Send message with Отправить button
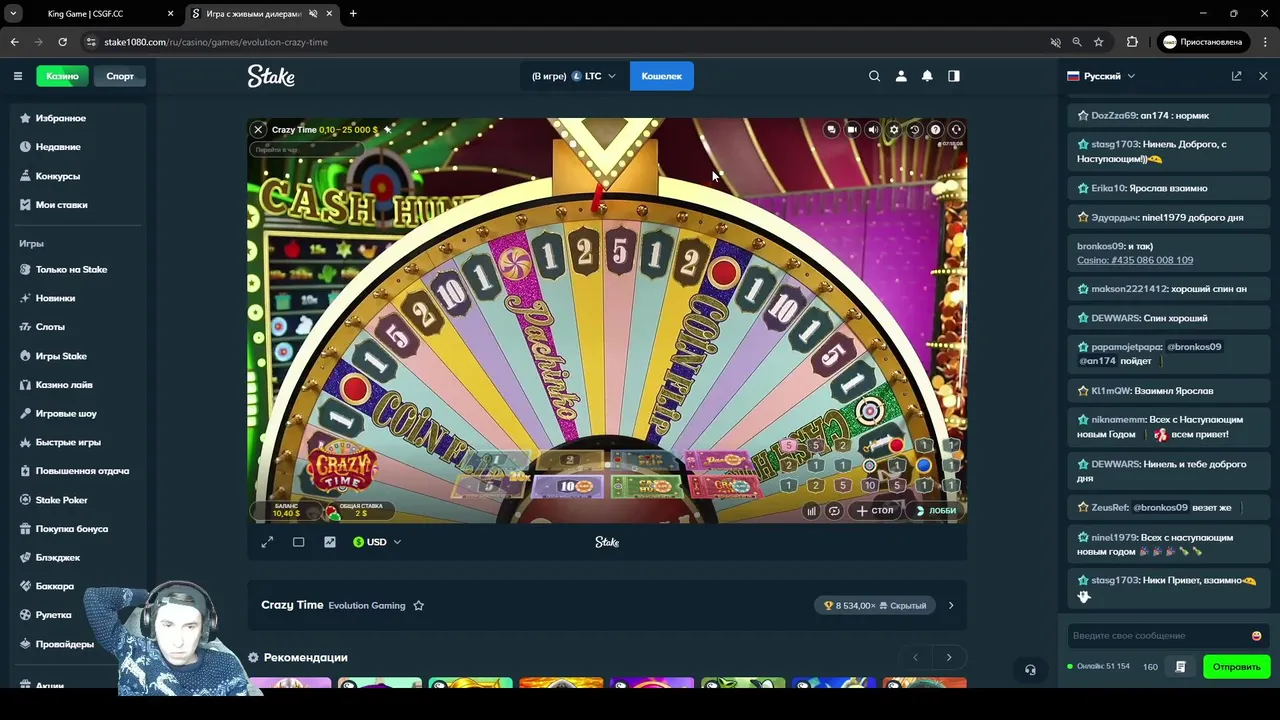The height and width of the screenshot is (720, 1280). [x=1236, y=667]
